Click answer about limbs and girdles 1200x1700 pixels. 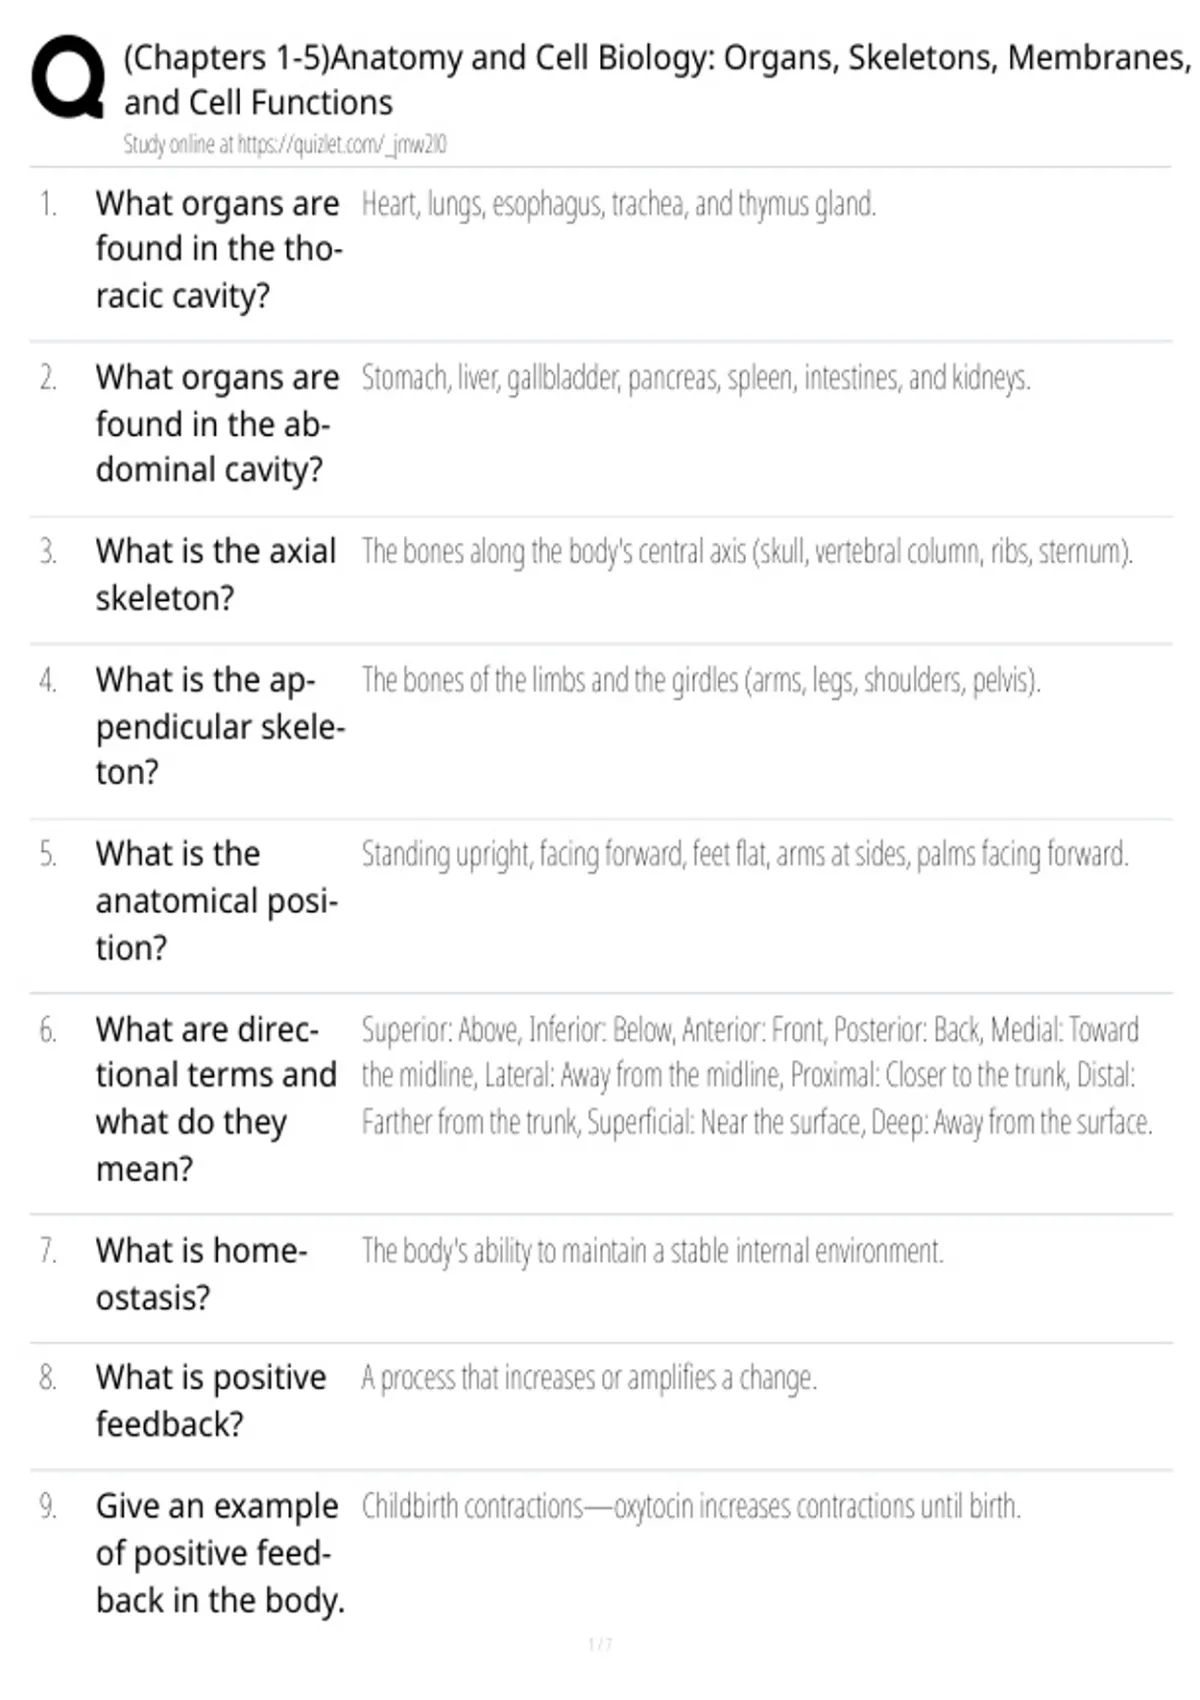700,680
